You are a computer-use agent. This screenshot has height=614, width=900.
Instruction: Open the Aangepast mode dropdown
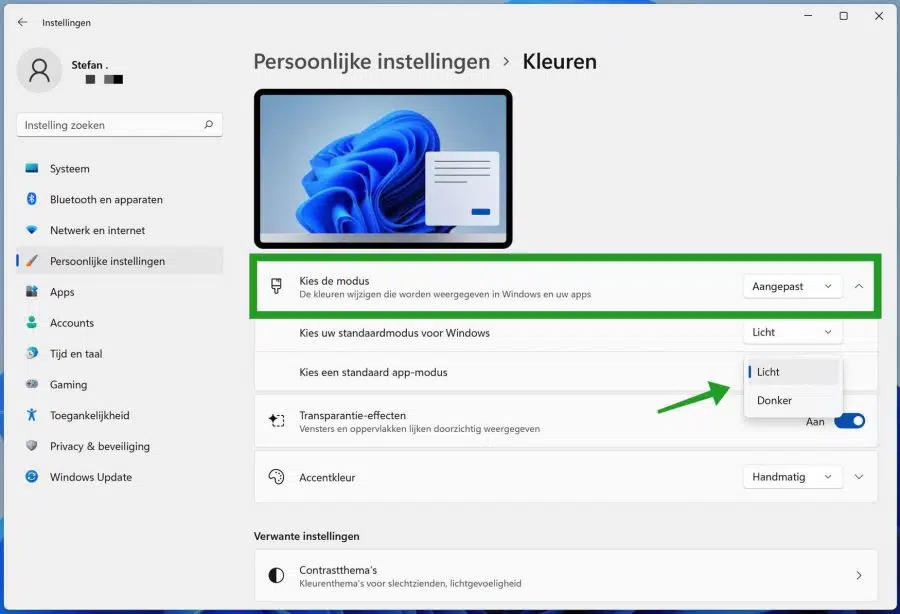click(793, 286)
